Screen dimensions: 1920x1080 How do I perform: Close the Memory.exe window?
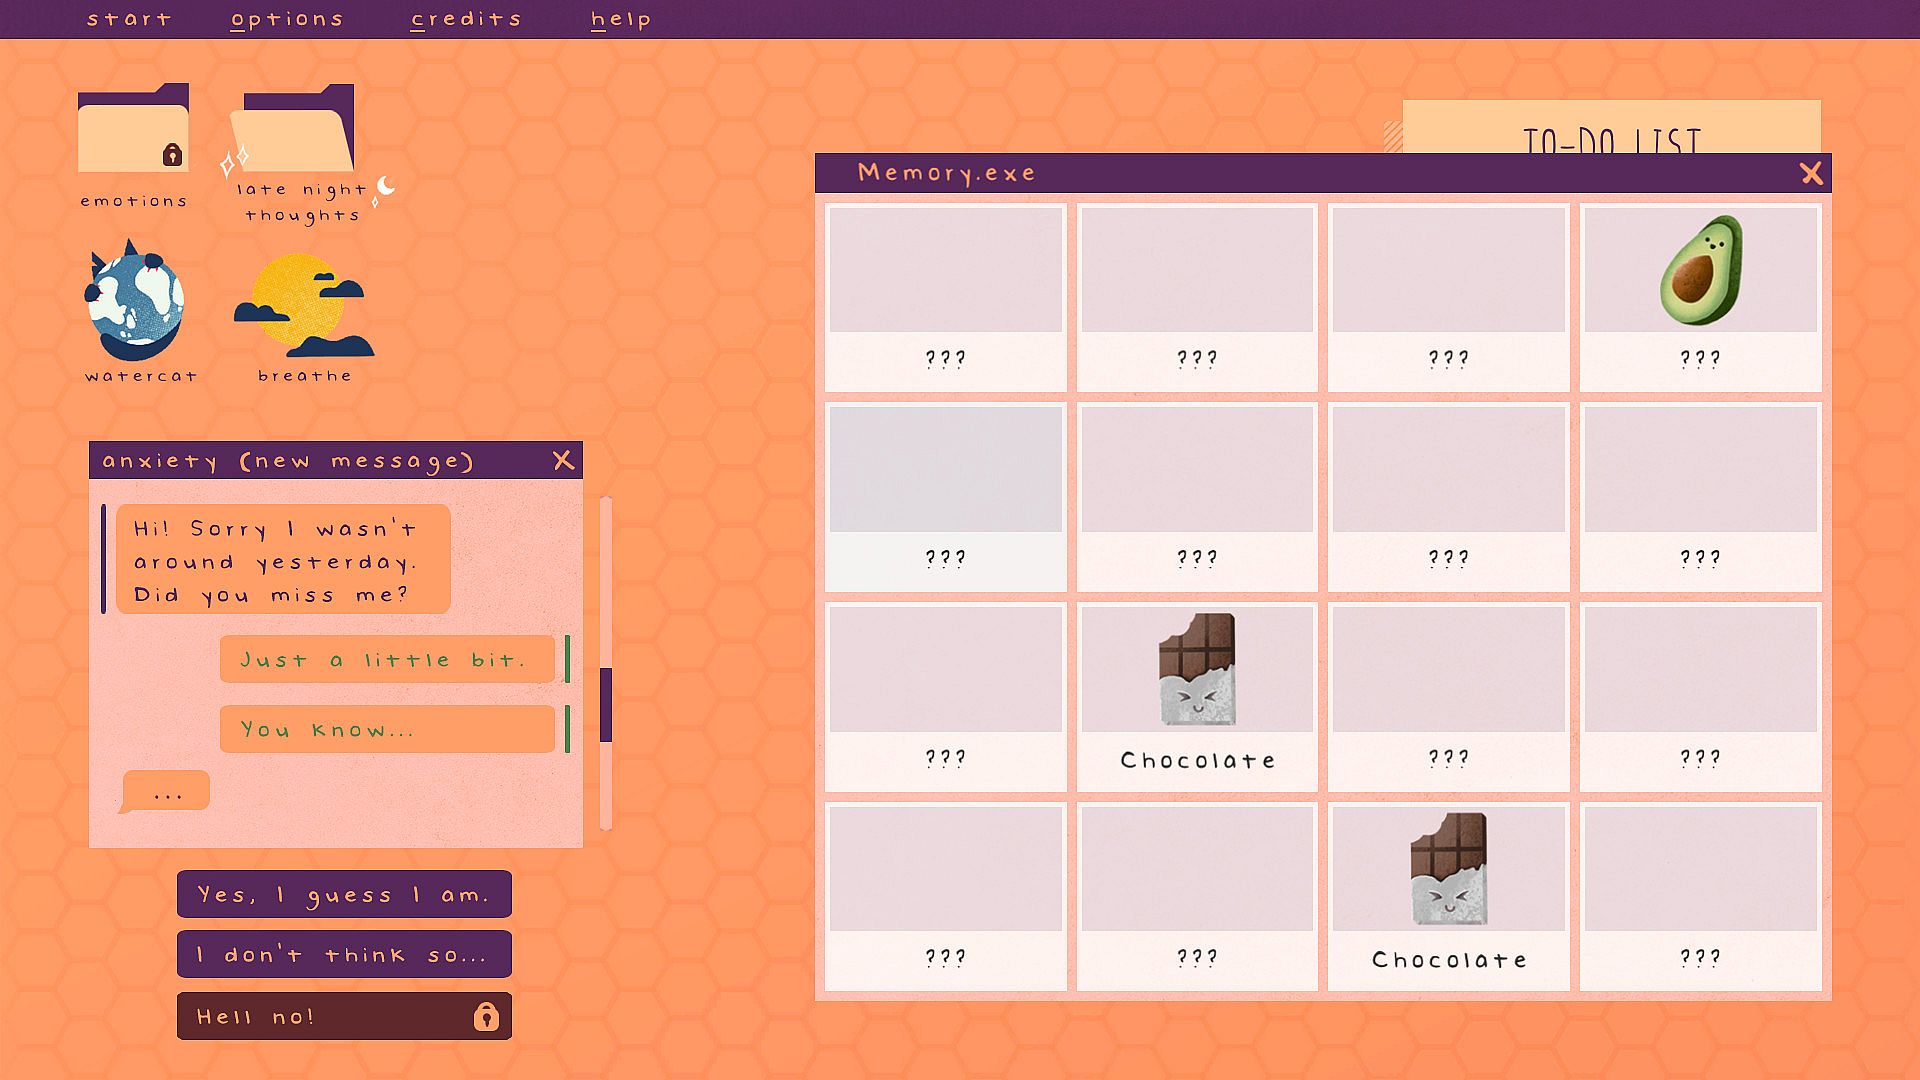(x=1811, y=173)
